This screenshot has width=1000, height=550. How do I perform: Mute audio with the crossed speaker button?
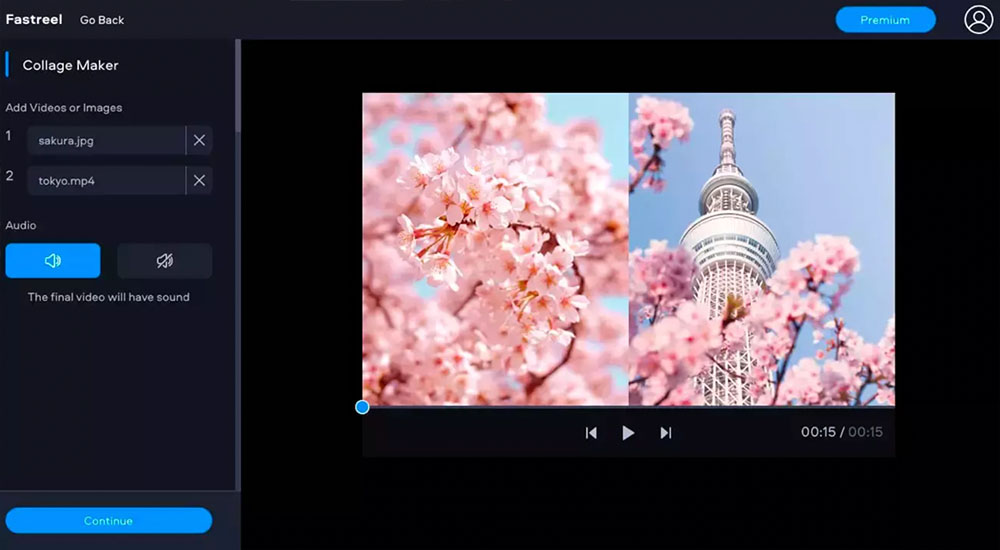[x=165, y=260]
